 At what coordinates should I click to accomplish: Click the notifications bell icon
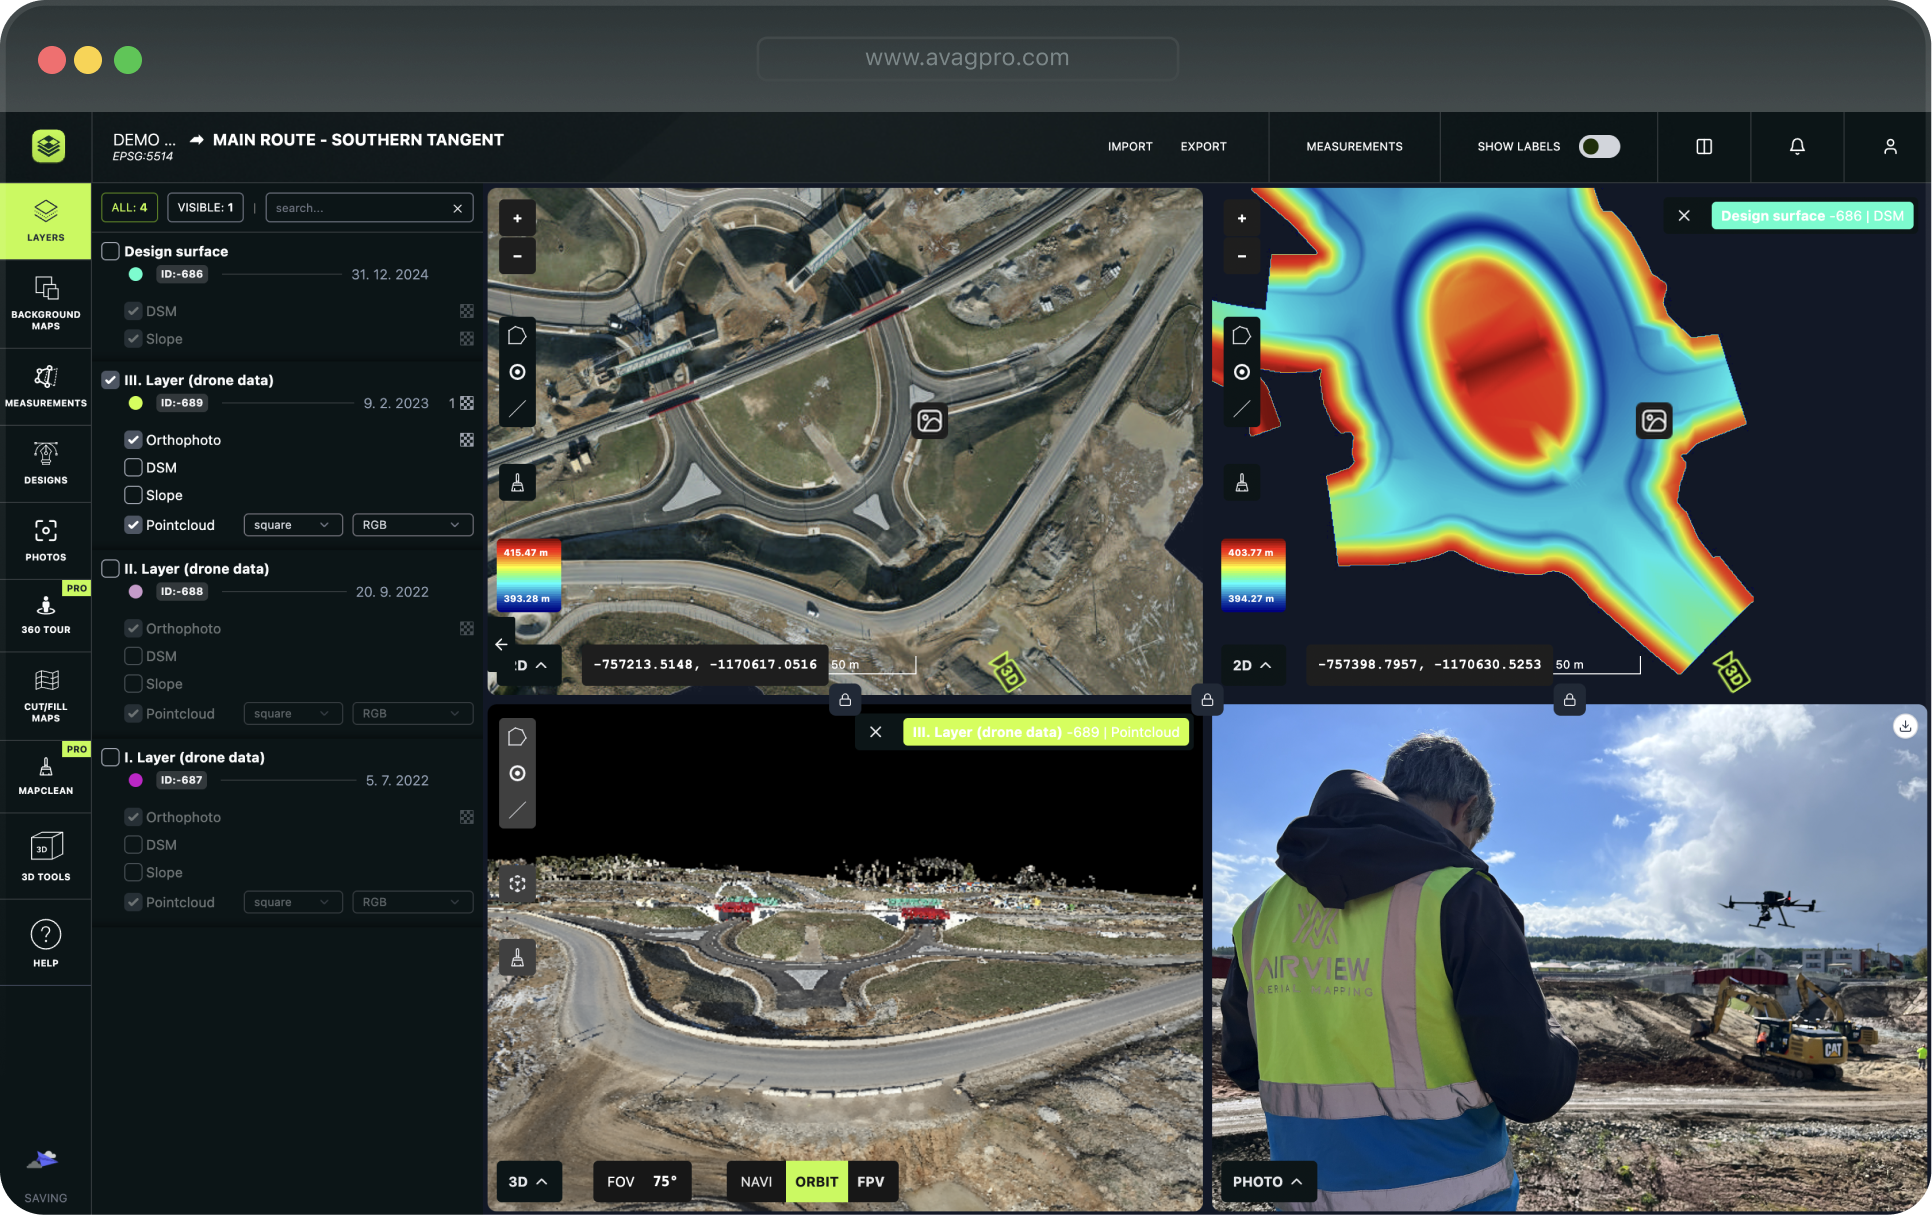pyautogui.click(x=1796, y=146)
